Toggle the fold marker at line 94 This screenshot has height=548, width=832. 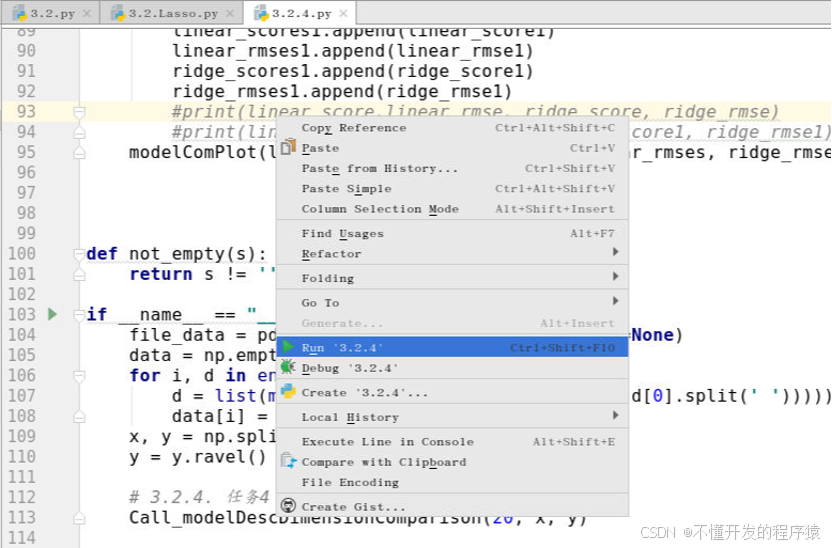tap(79, 132)
